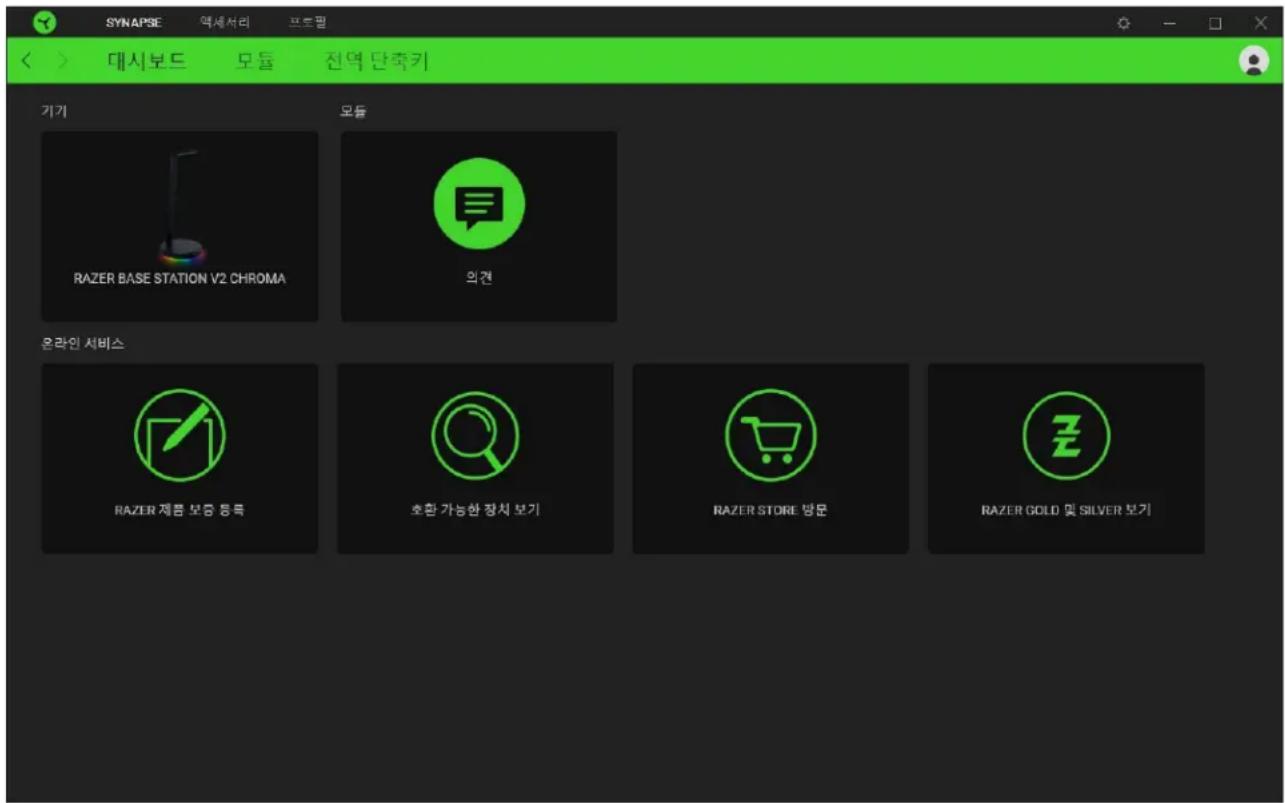This screenshot has height=803, width=1285.
Task: Open the user profile avatar icon
Action: click(x=1252, y=61)
